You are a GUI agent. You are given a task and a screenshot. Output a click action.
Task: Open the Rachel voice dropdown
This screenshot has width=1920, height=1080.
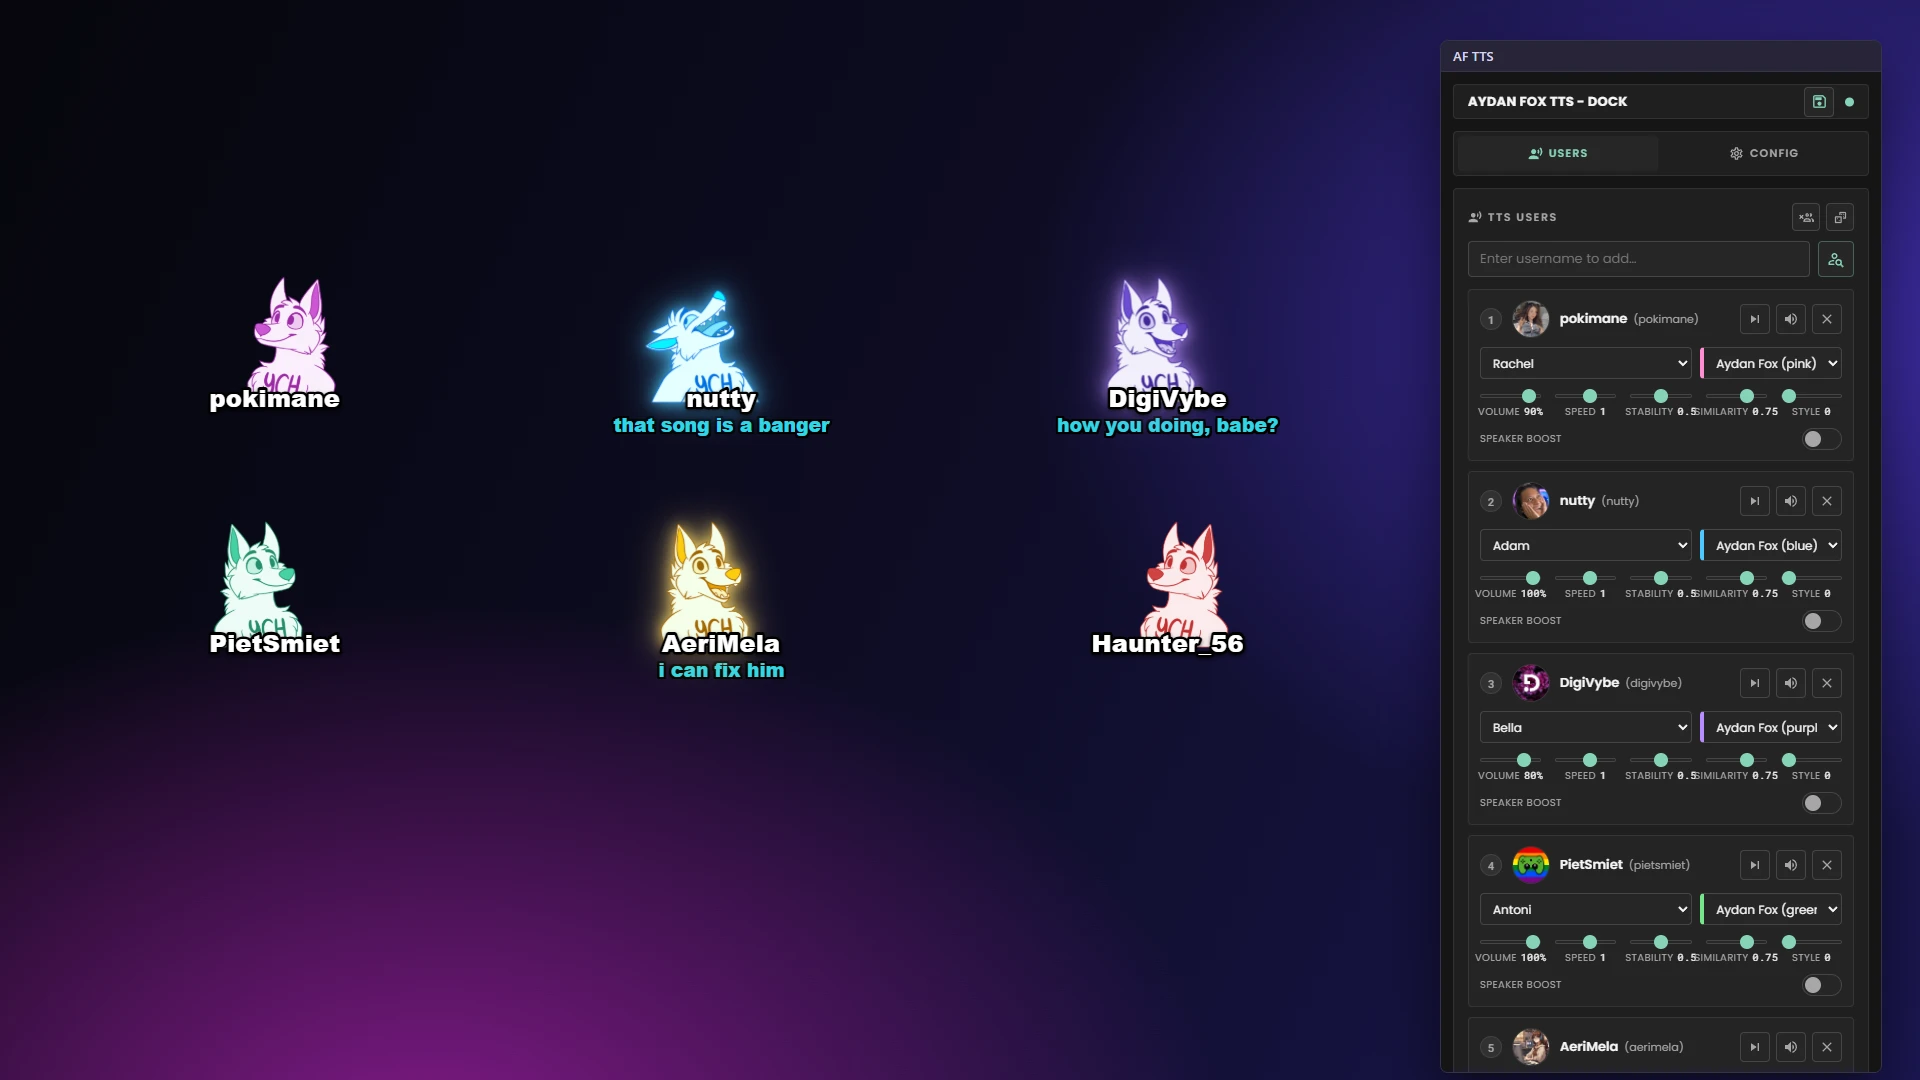(x=1585, y=364)
